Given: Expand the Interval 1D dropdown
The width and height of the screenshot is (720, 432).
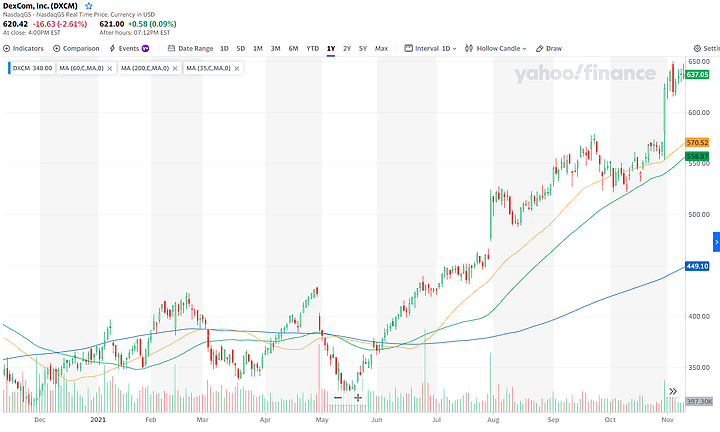Looking at the screenshot, I should click(430, 48).
